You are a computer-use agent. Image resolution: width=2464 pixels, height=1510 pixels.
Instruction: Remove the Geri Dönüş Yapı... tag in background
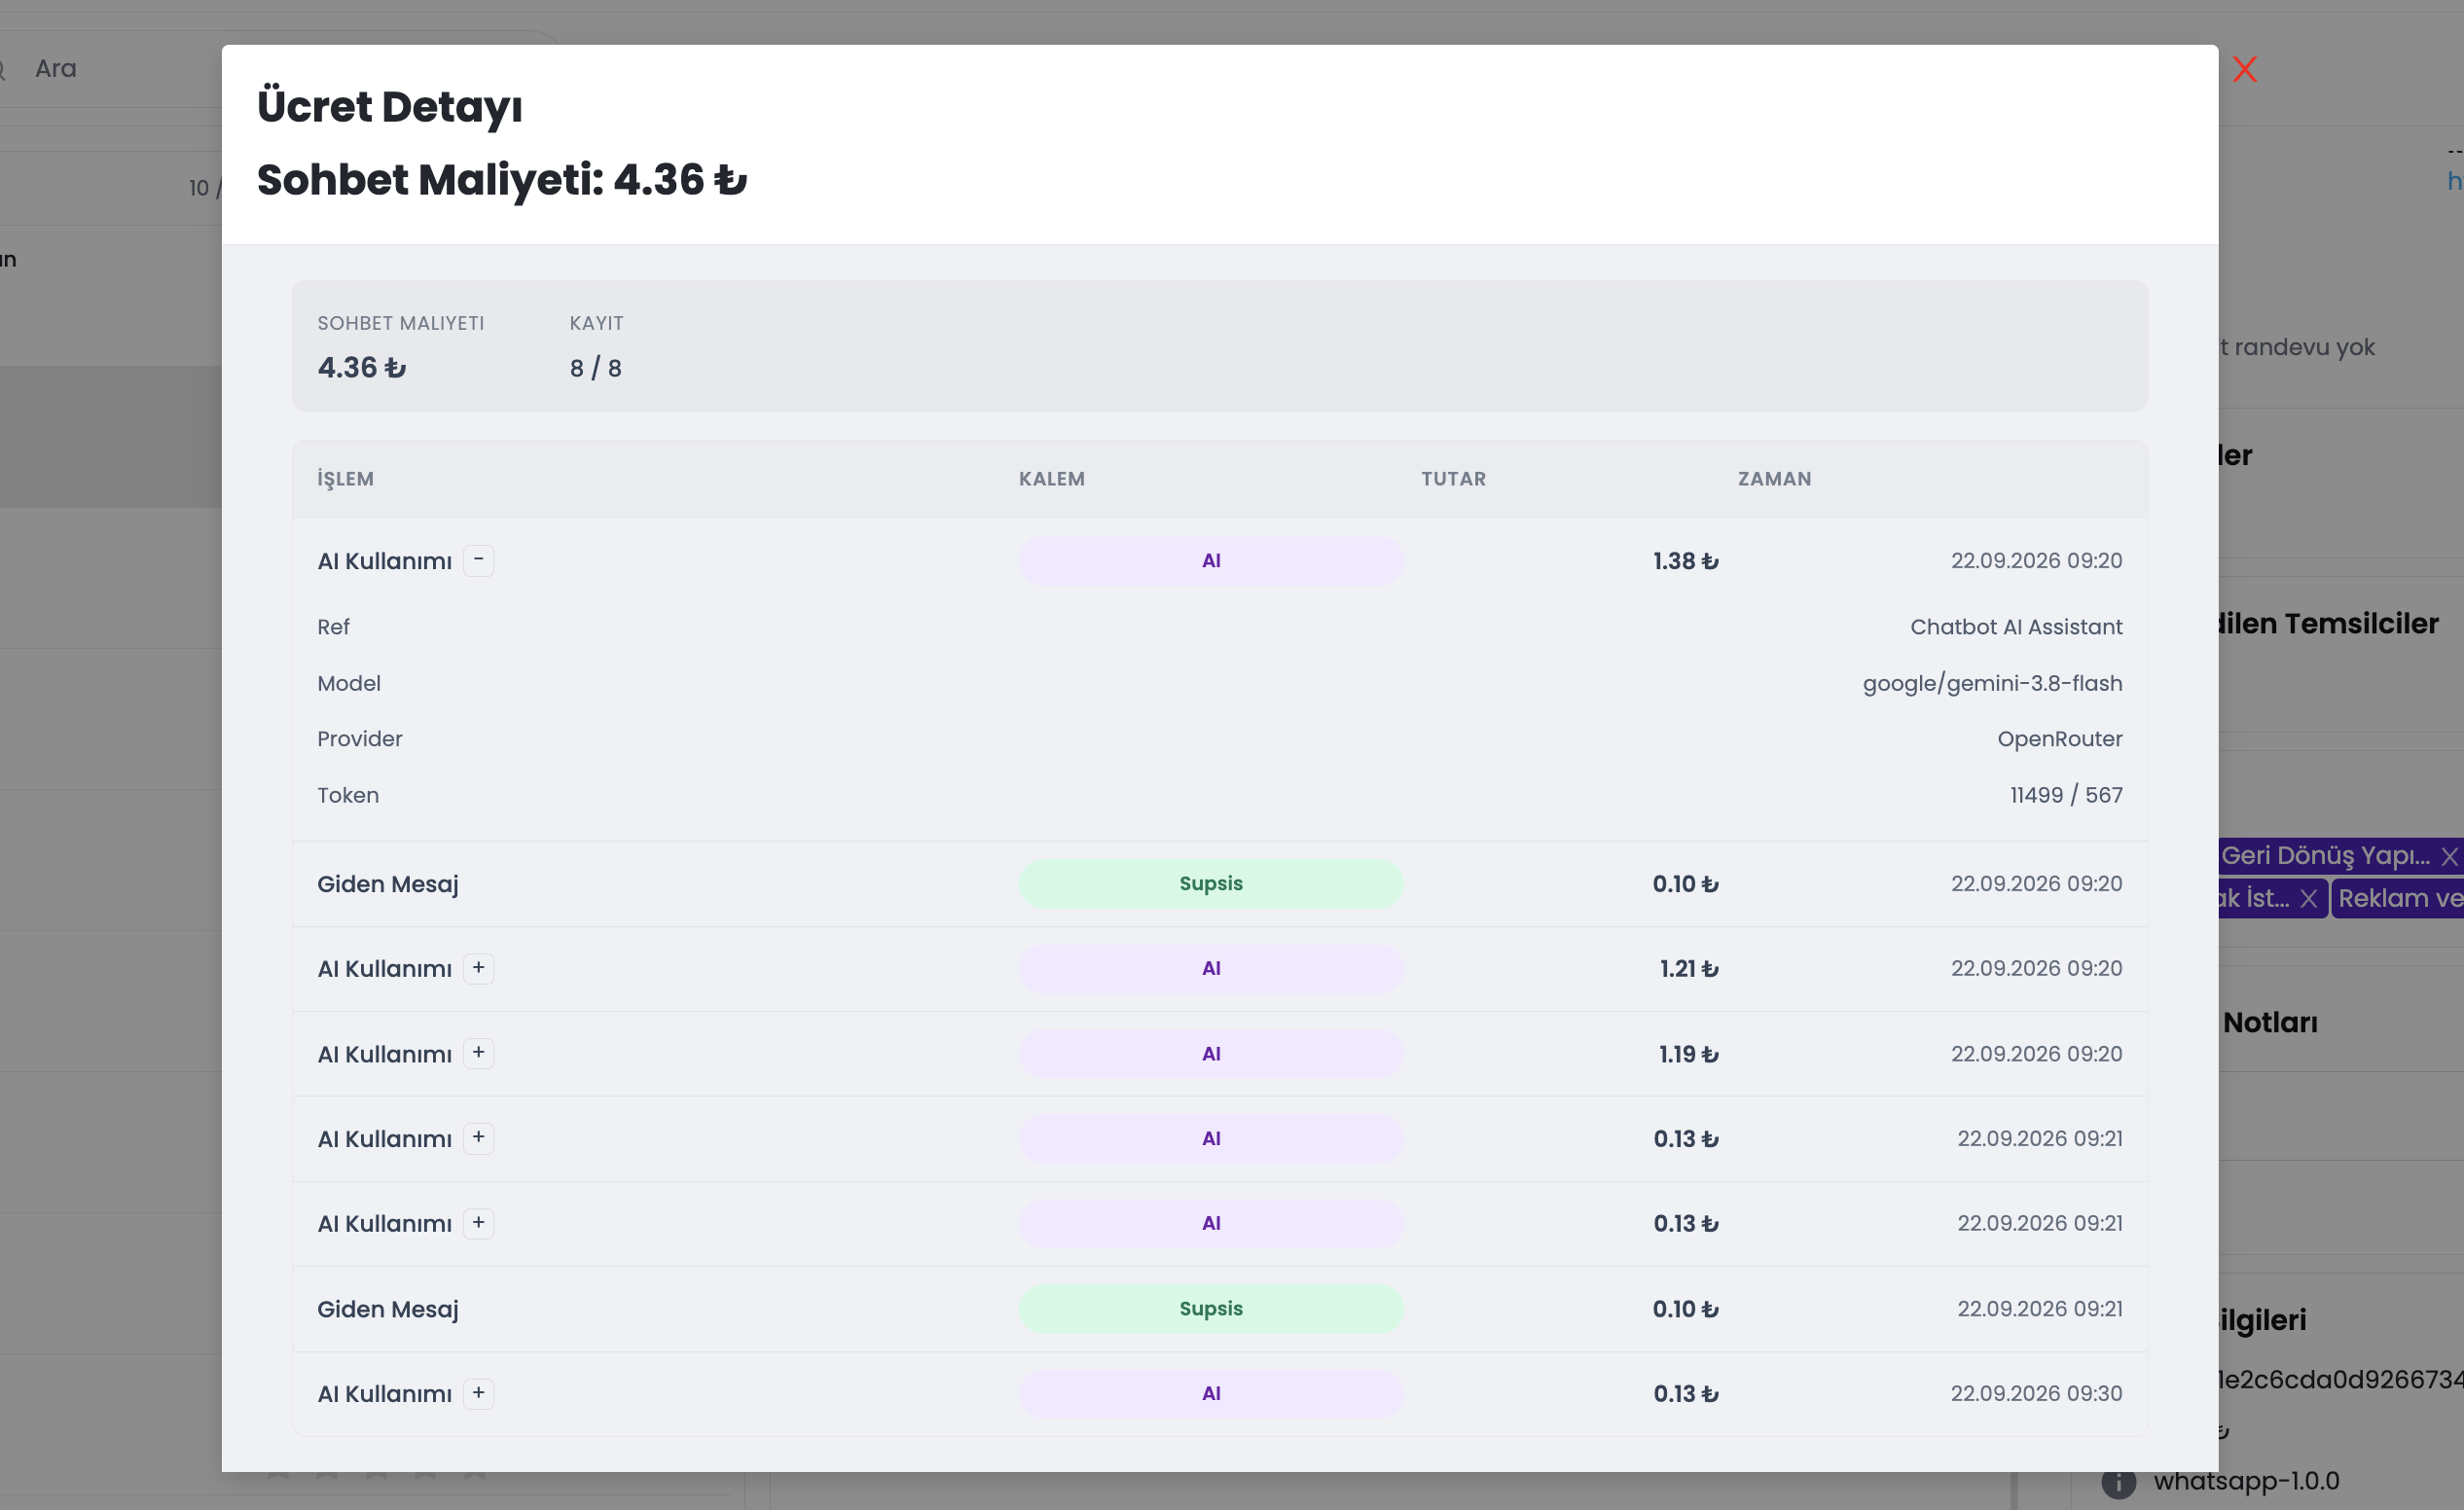tap(2449, 856)
